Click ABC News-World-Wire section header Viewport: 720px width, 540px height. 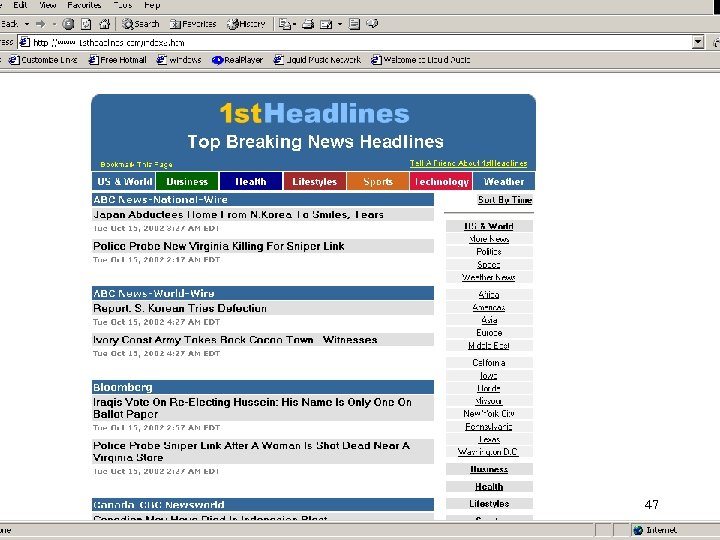(263, 293)
